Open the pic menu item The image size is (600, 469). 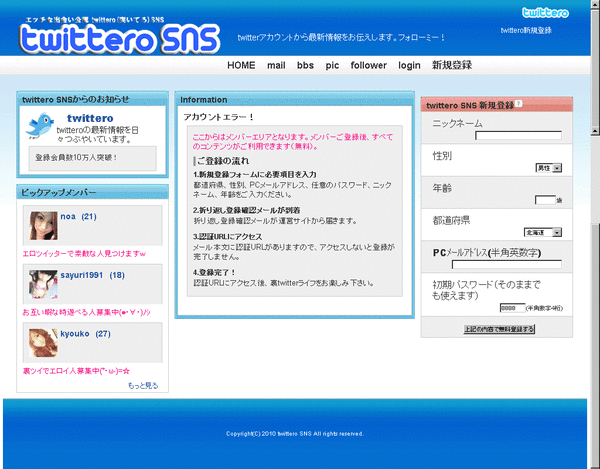332,65
